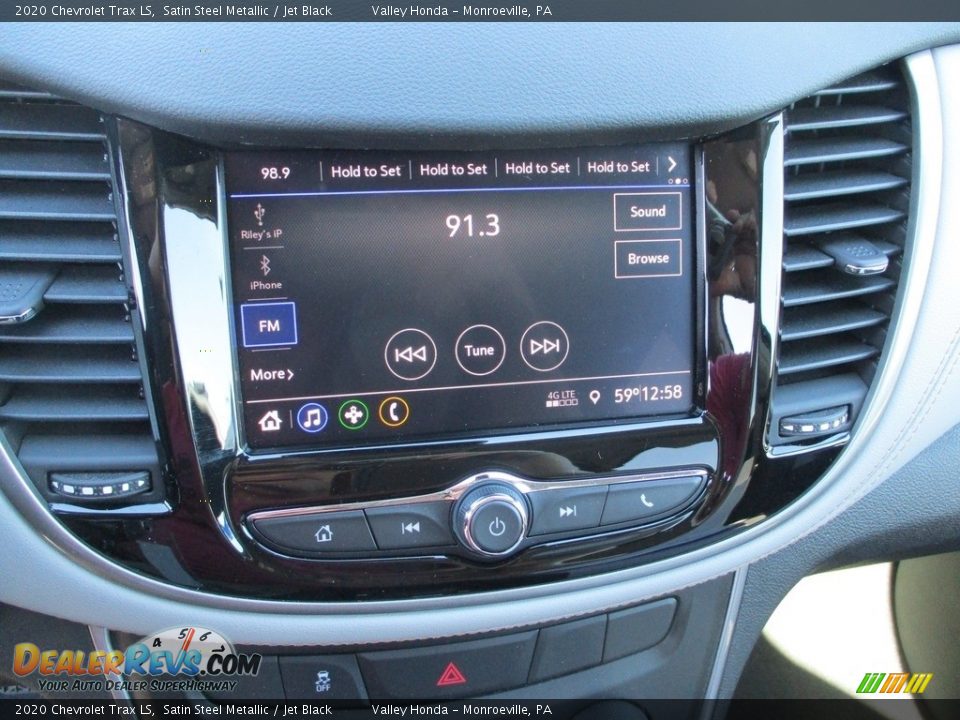Tap the on-screen Home icon
Image resolution: width=960 pixels, height=720 pixels.
(x=270, y=420)
